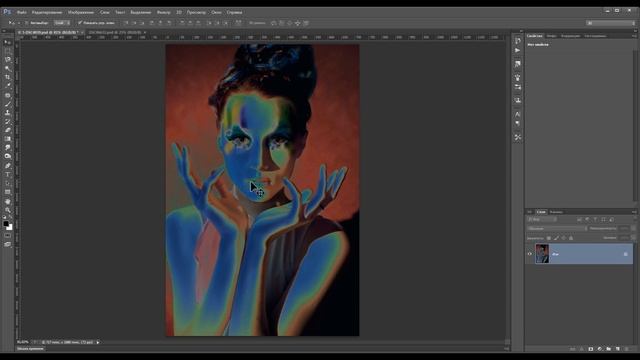Open the layer blending mode dropdown
The height and width of the screenshot is (360, 640).
click(x=557, y=229)
